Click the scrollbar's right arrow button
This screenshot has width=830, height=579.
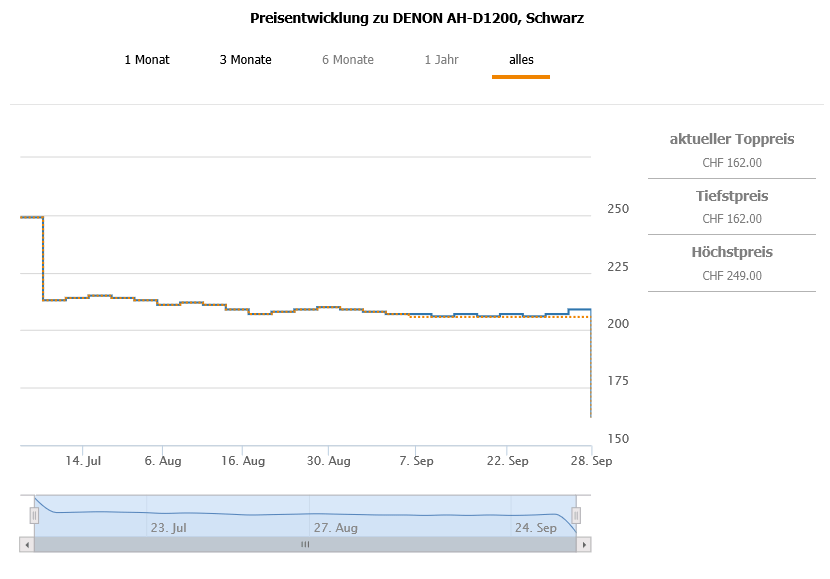[585, 545]
